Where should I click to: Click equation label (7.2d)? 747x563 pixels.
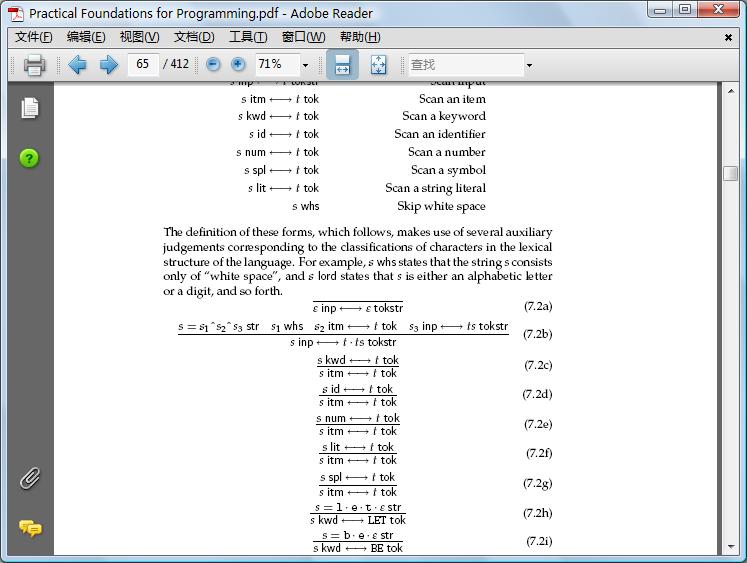tap(537, 394)
